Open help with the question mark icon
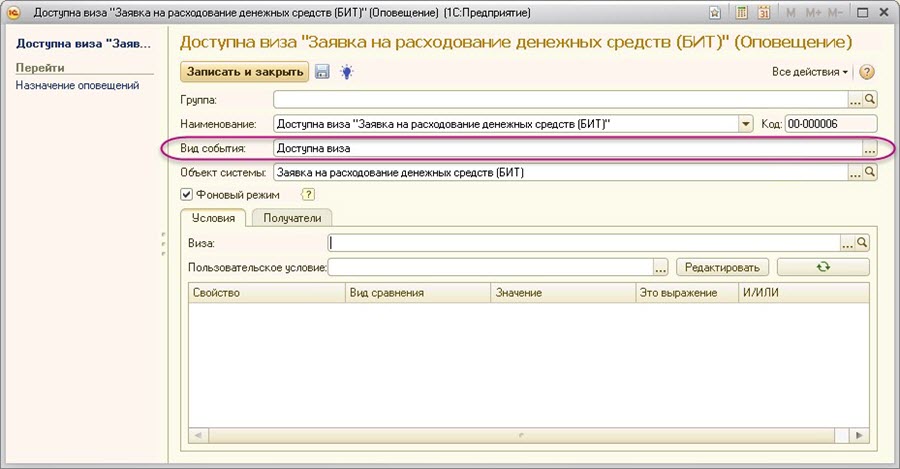The image size is (900, 469). point(867,72)
